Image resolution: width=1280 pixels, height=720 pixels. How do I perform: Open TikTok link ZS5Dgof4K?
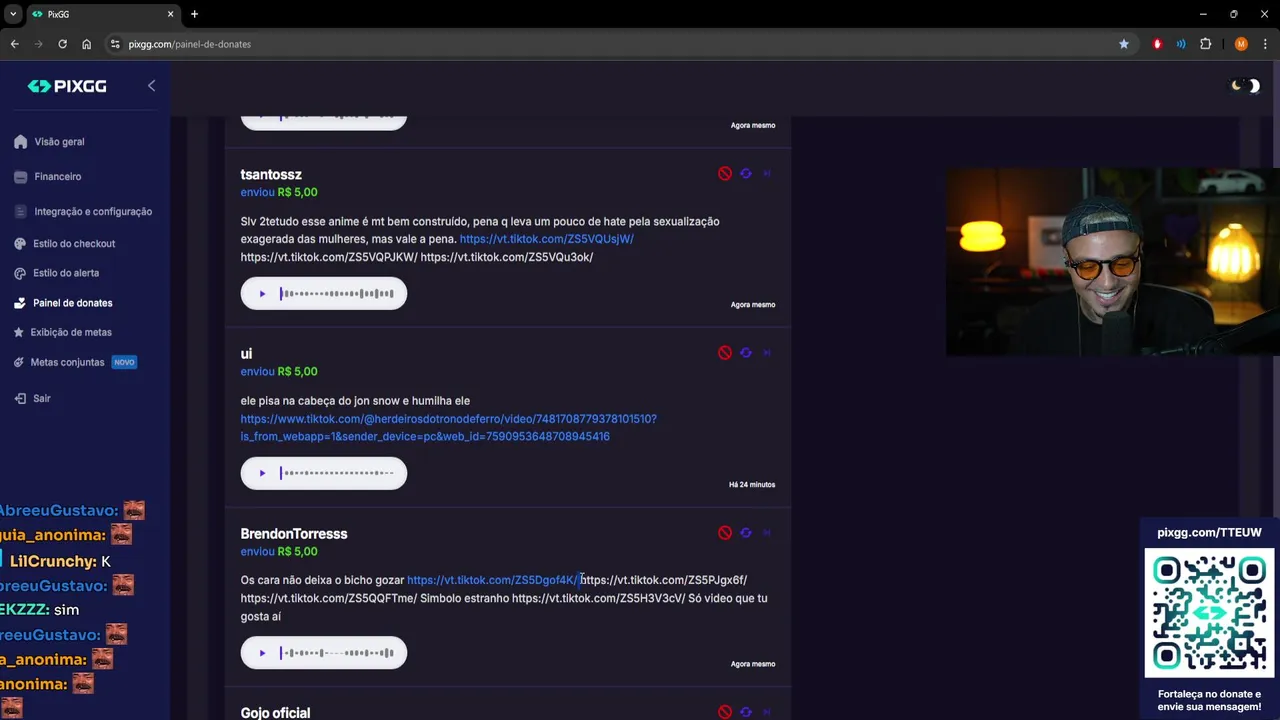[493, 580]
